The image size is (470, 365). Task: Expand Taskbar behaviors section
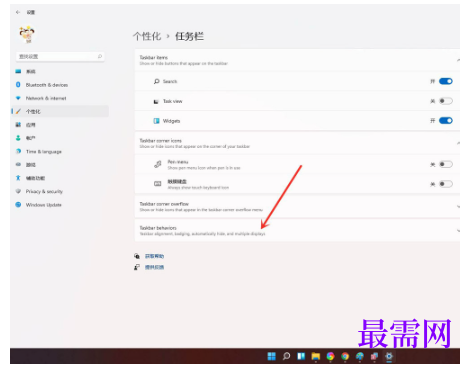297,230
